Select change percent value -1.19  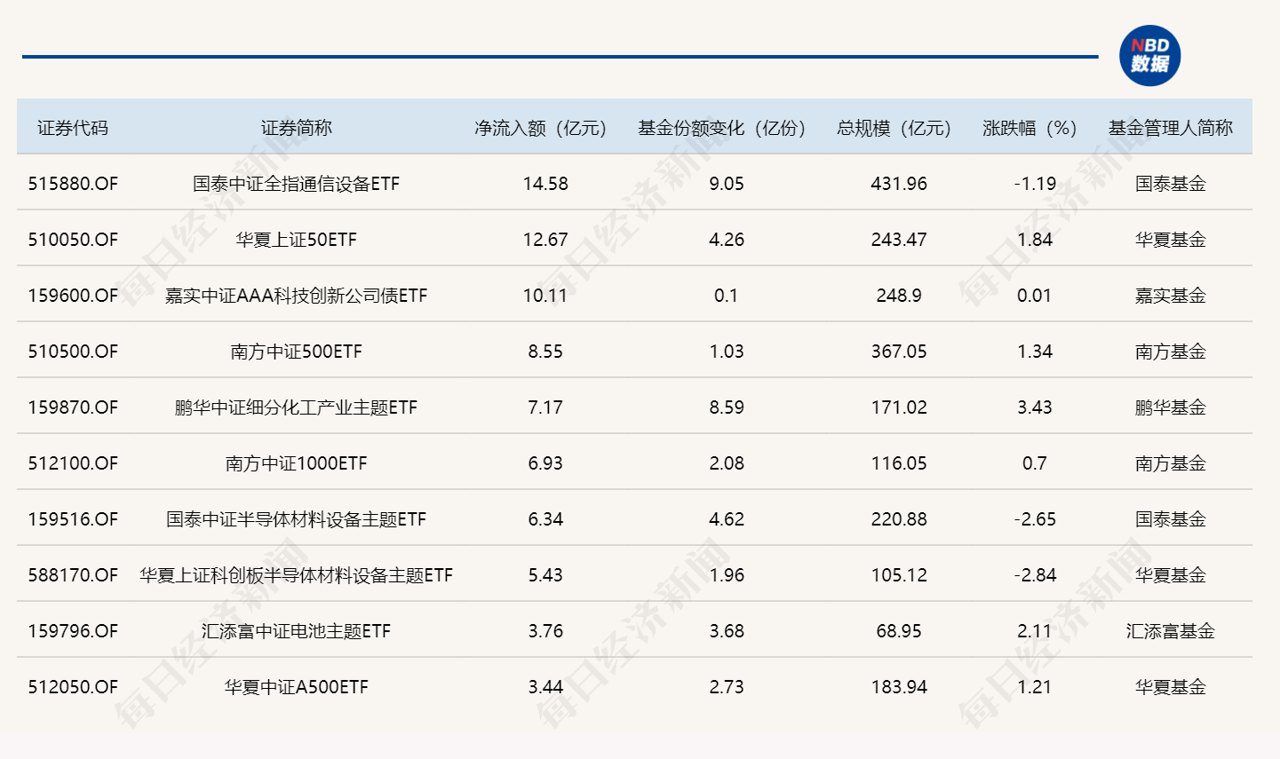pyautogui.click(x=1034, y=184)
